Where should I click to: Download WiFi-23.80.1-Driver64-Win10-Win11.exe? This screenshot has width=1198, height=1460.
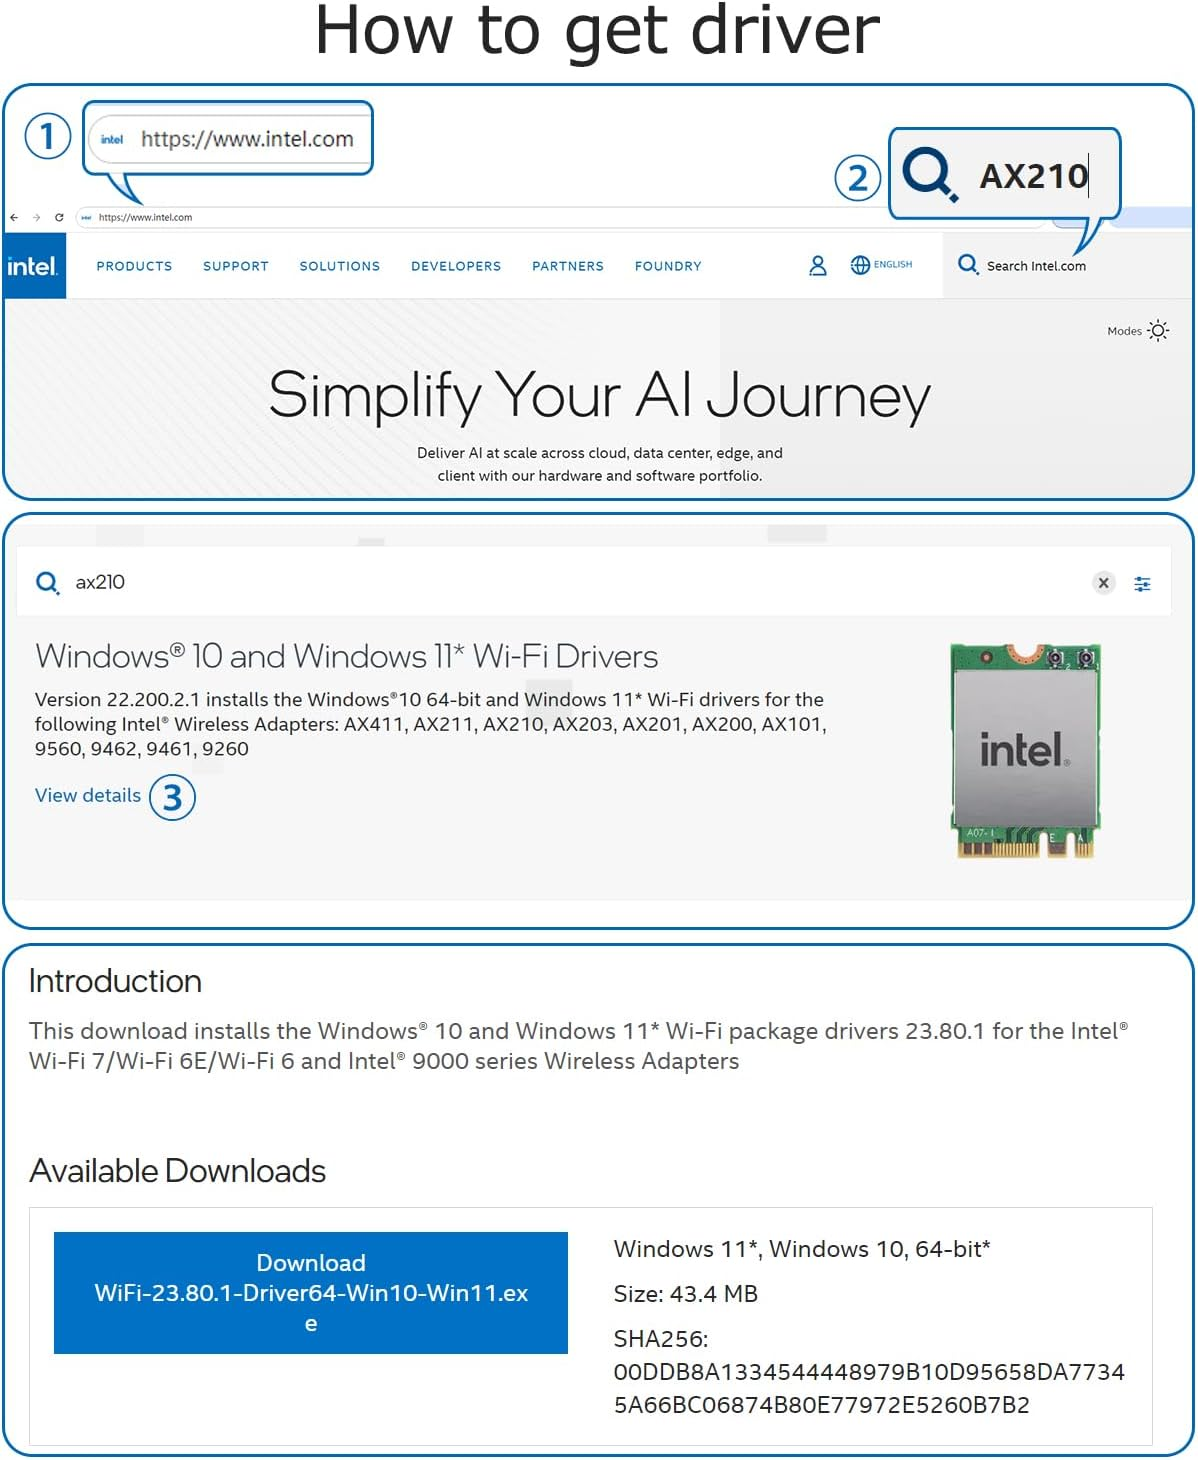(x=311, y=1292)
